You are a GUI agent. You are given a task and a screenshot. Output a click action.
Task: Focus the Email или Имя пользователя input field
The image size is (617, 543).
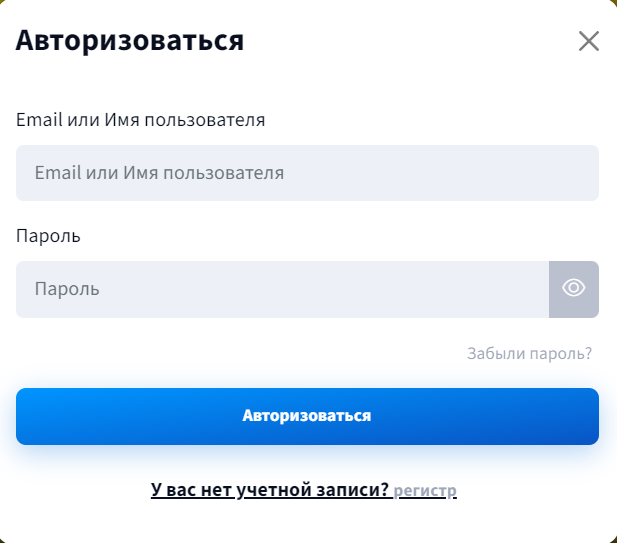(x=307, y=173)
